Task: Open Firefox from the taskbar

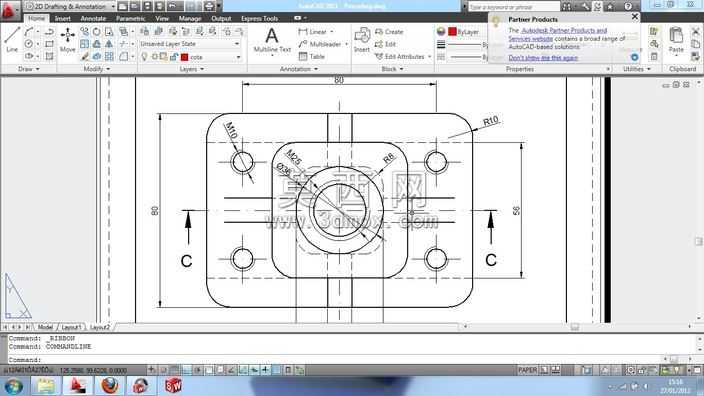Action: (x=110, y=385)
